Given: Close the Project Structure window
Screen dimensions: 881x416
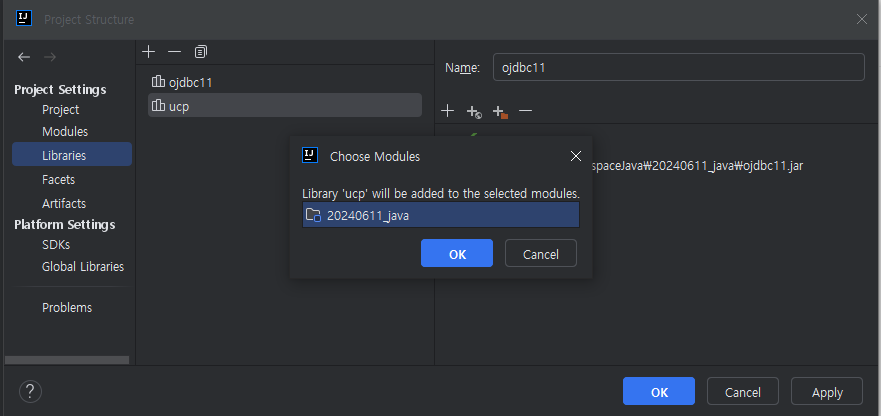Looking at the screenshot, I should click(861, 19).
